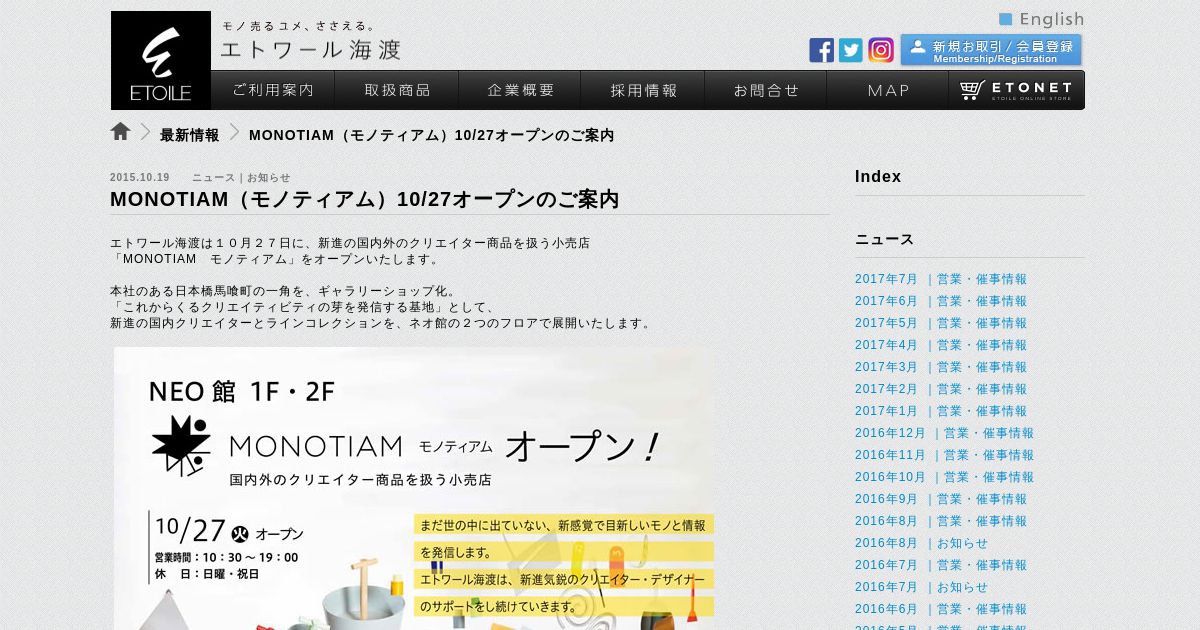Click the ニュース sidebar heading
This screenshot has width=1200, height=630.
click(884, 240)
